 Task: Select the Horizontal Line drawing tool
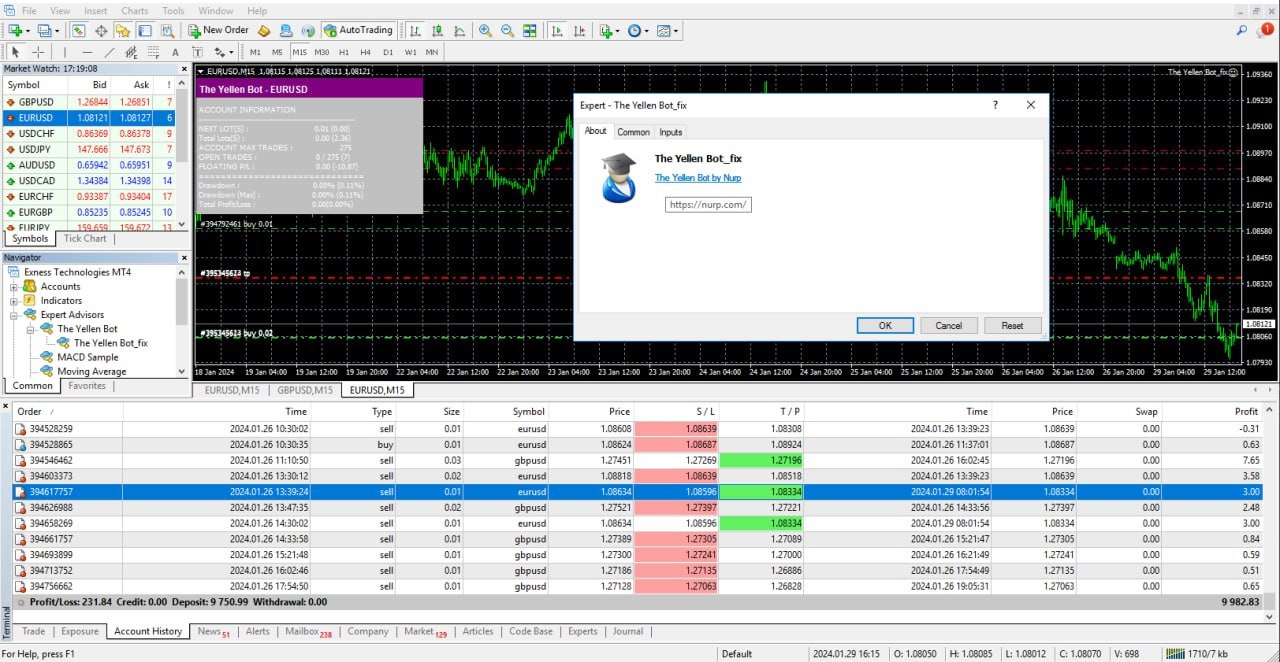(x=87, y=52)
